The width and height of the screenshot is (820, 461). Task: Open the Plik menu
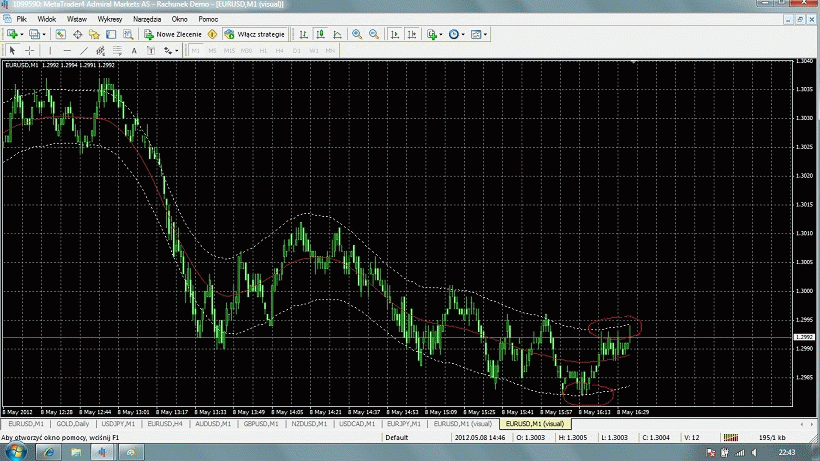click(x=21, y=19)
